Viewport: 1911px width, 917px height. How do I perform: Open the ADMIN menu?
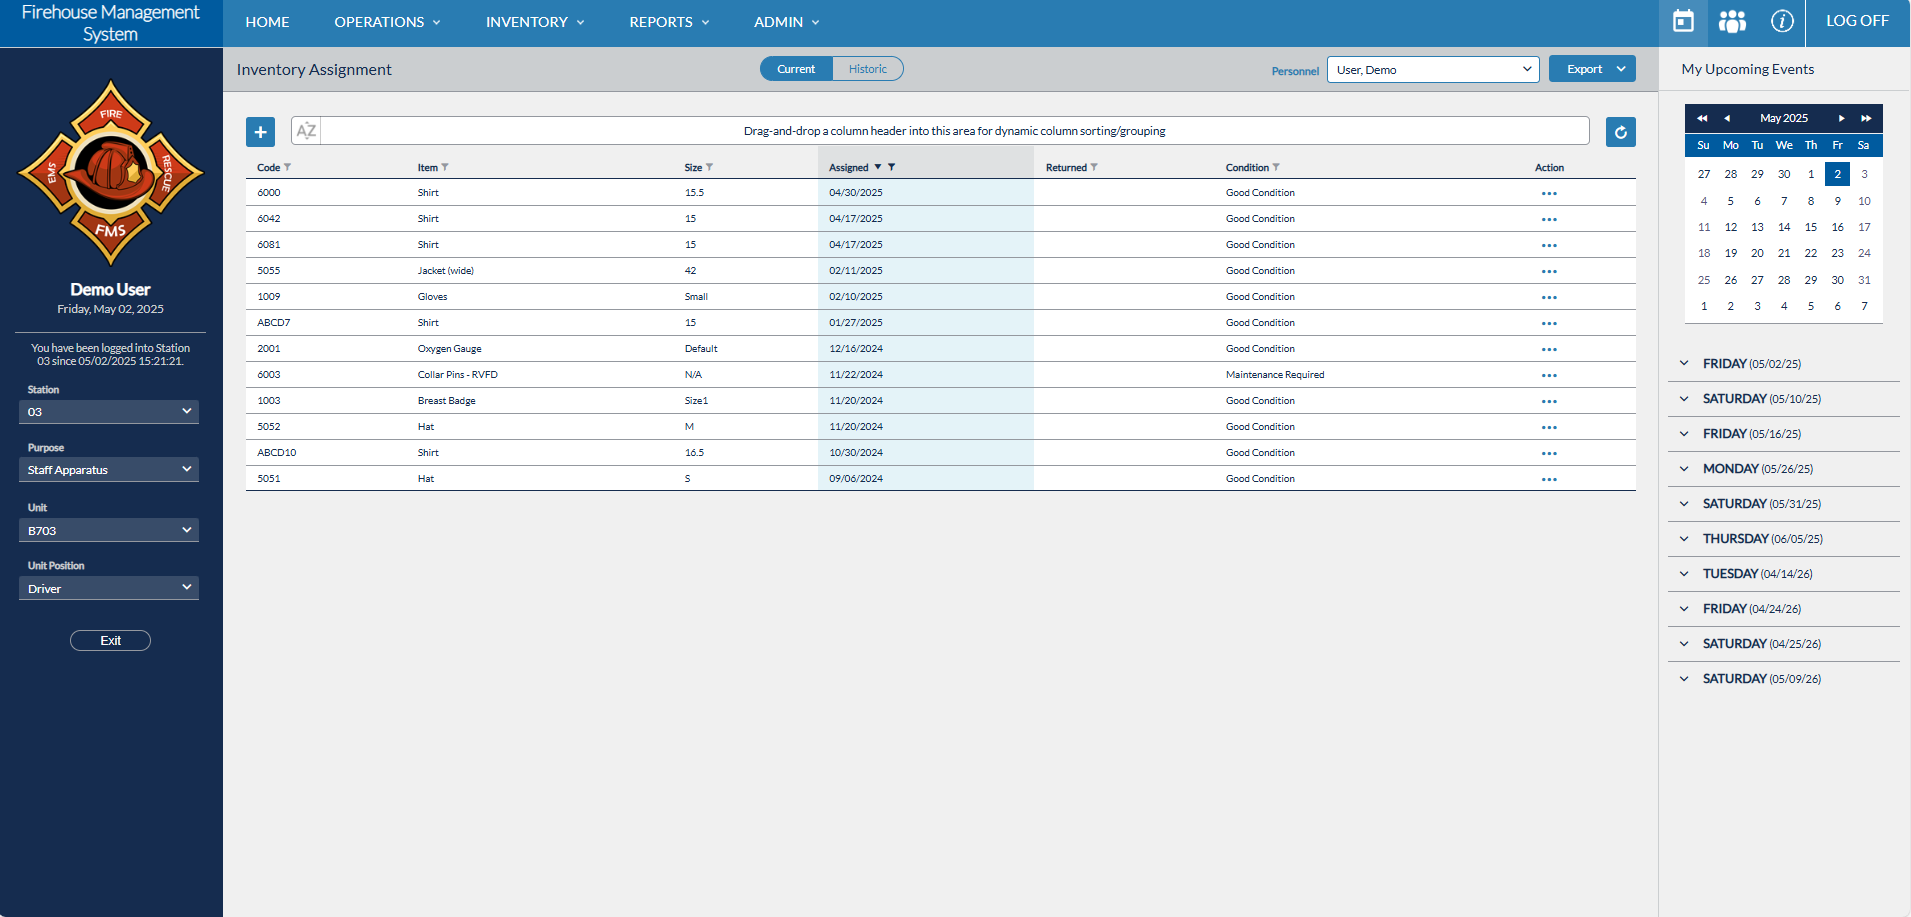786,22
